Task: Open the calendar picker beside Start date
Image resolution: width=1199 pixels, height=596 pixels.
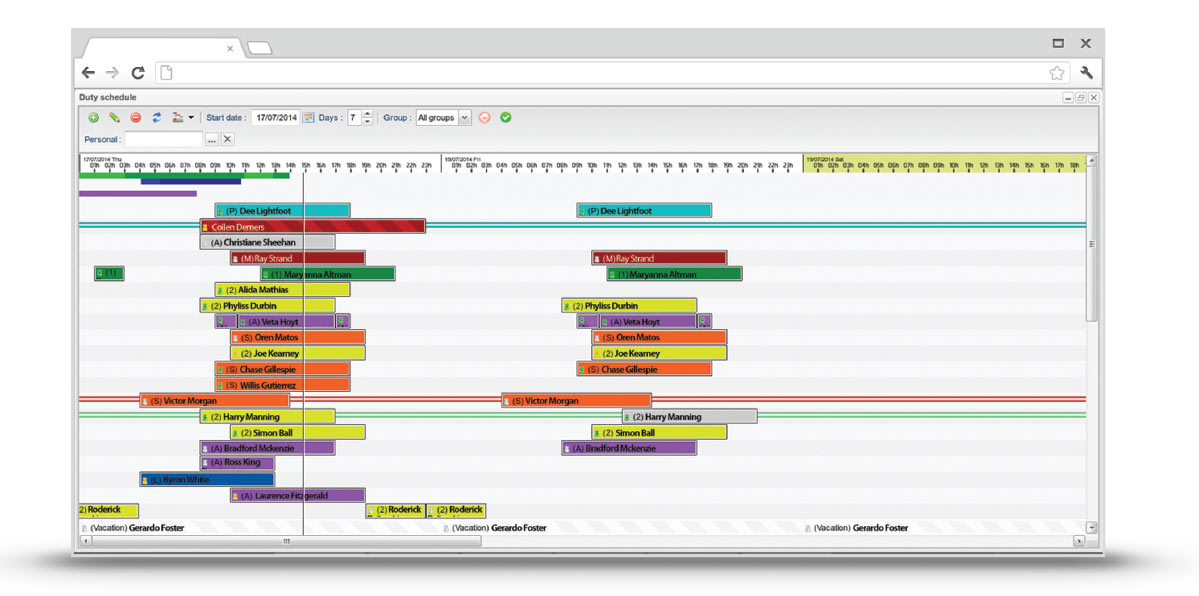Action: [308, 118]
